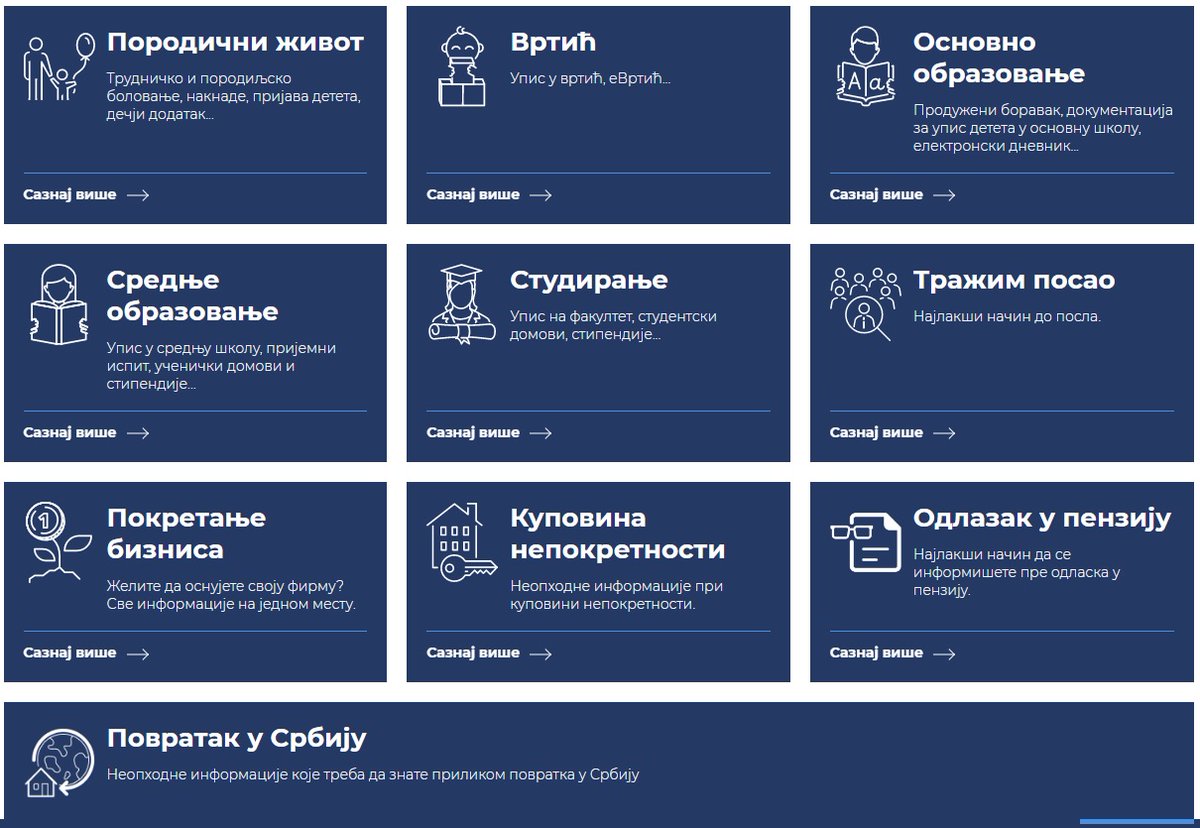1200x828 pixels.
Task: Click Сазнај више under Студирање
Action: 473,433
